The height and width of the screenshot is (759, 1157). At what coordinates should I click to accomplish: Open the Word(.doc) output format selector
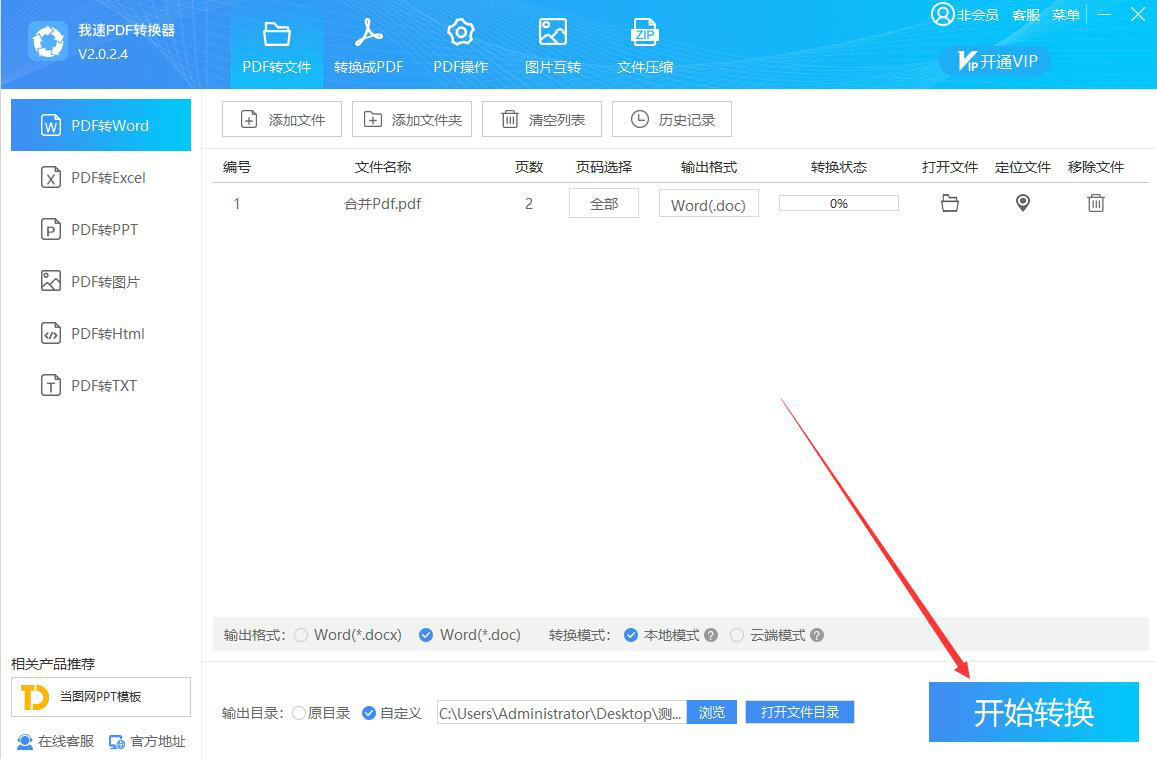pyautogui.click(x=708, y=205)
